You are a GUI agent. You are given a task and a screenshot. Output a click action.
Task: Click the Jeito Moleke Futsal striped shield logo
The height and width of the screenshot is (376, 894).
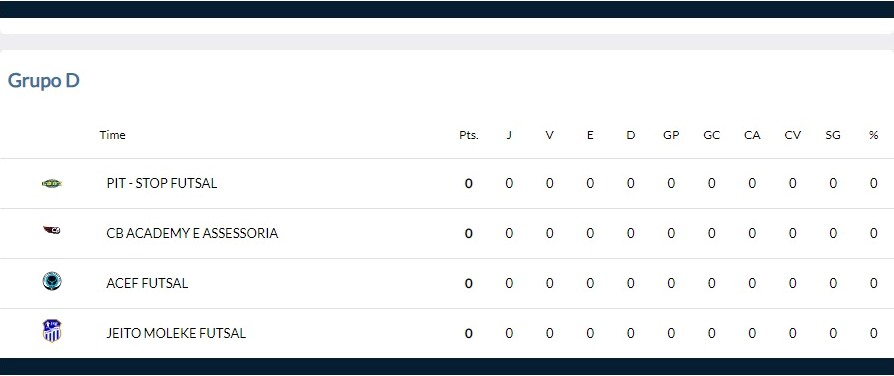coord(52,331)
